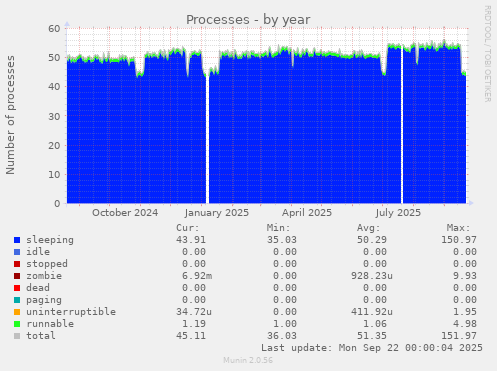The image size is (497, 371).
Task: Click runnable maximum value 4.98
Action: click(x=465, y=324)
